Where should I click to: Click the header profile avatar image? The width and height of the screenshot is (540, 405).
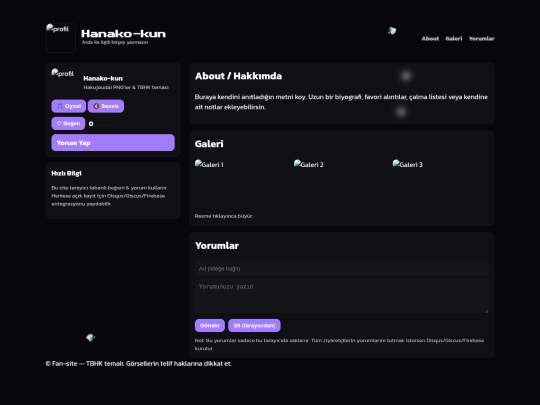pyautogui.click(x=61, y=38)
